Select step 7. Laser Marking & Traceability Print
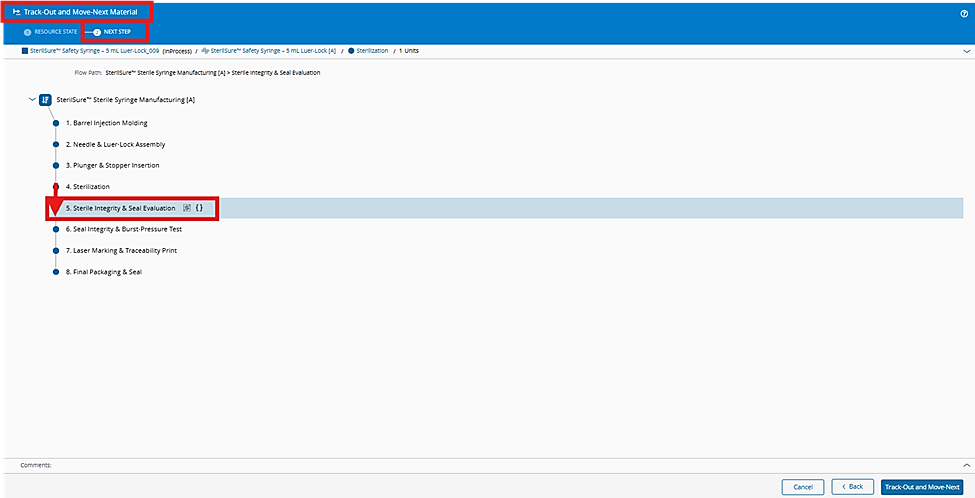This screenshot has height=498, width=975. point(122,251)
